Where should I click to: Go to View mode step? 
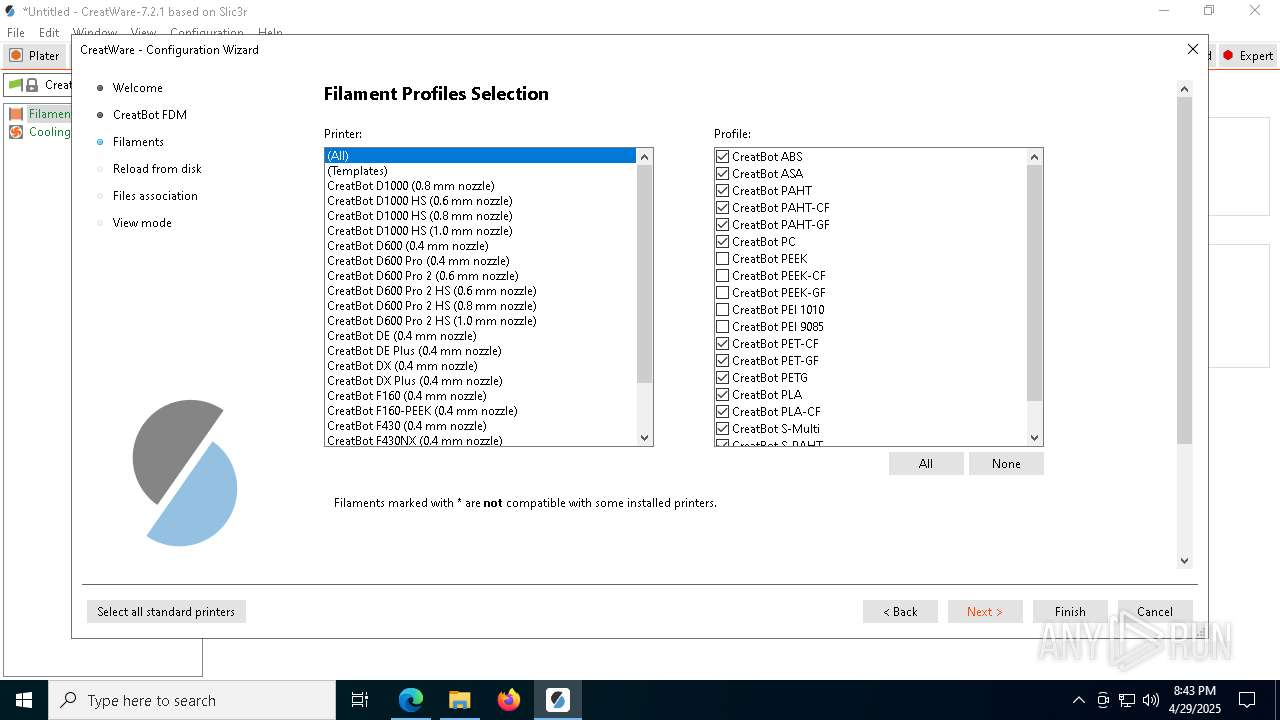pyautogui.click(x=142, y=223)
